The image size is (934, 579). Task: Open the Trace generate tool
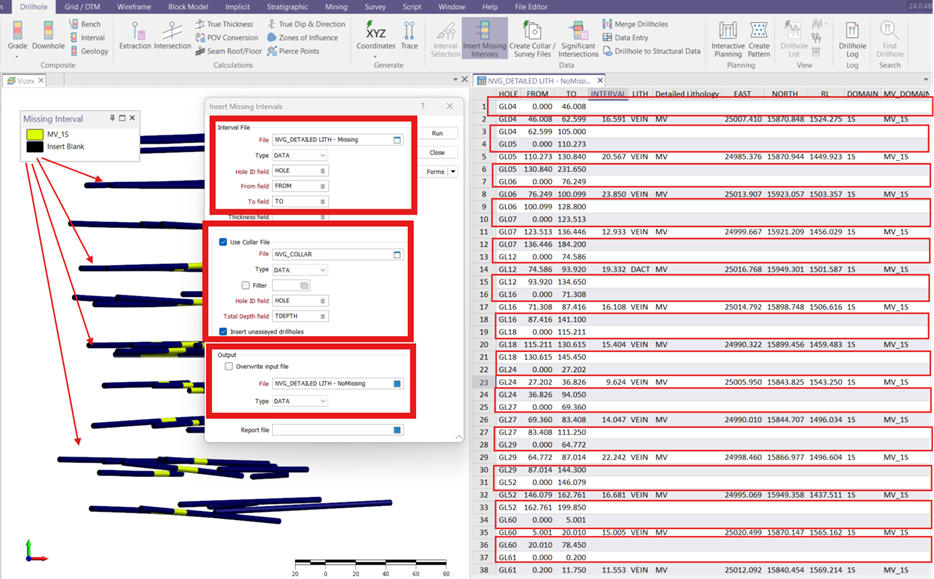[x=410, y=33]
